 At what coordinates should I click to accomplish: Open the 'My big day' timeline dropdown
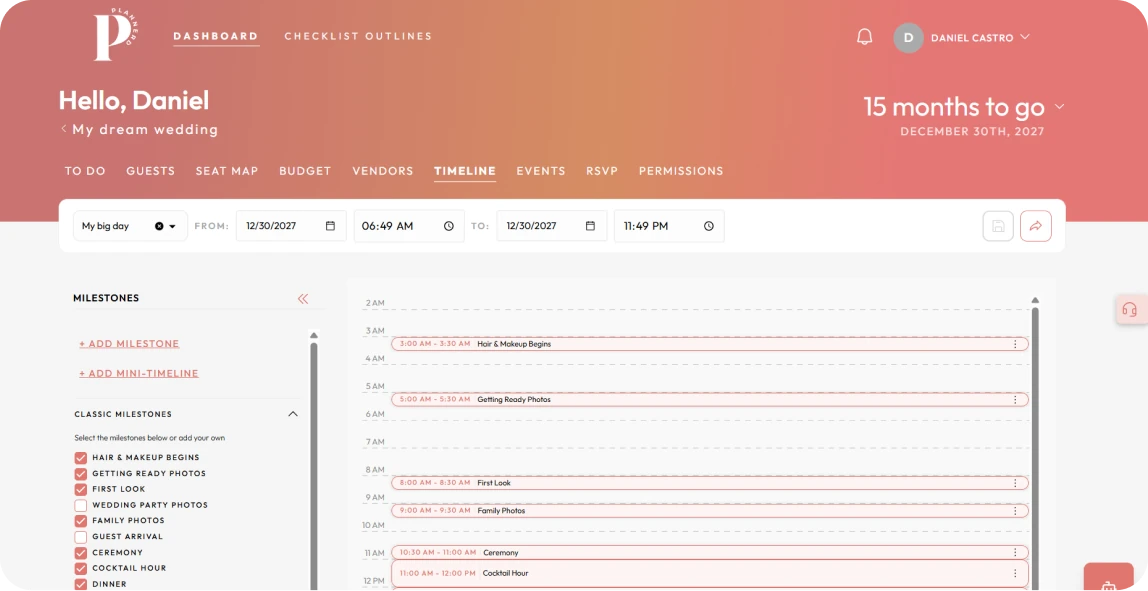point(173,226)
